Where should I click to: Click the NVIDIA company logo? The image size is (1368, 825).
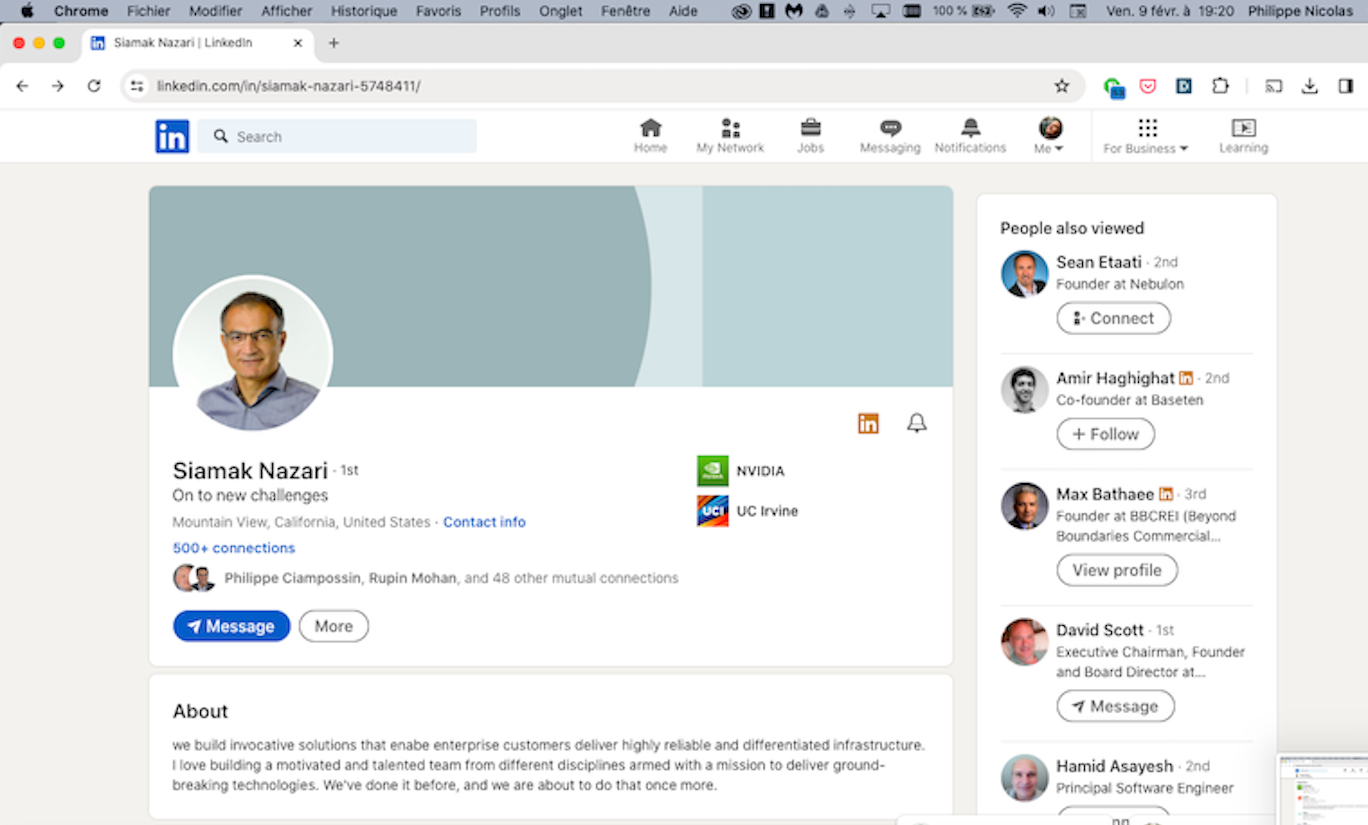pyautogui.click(x=713, y=471)
